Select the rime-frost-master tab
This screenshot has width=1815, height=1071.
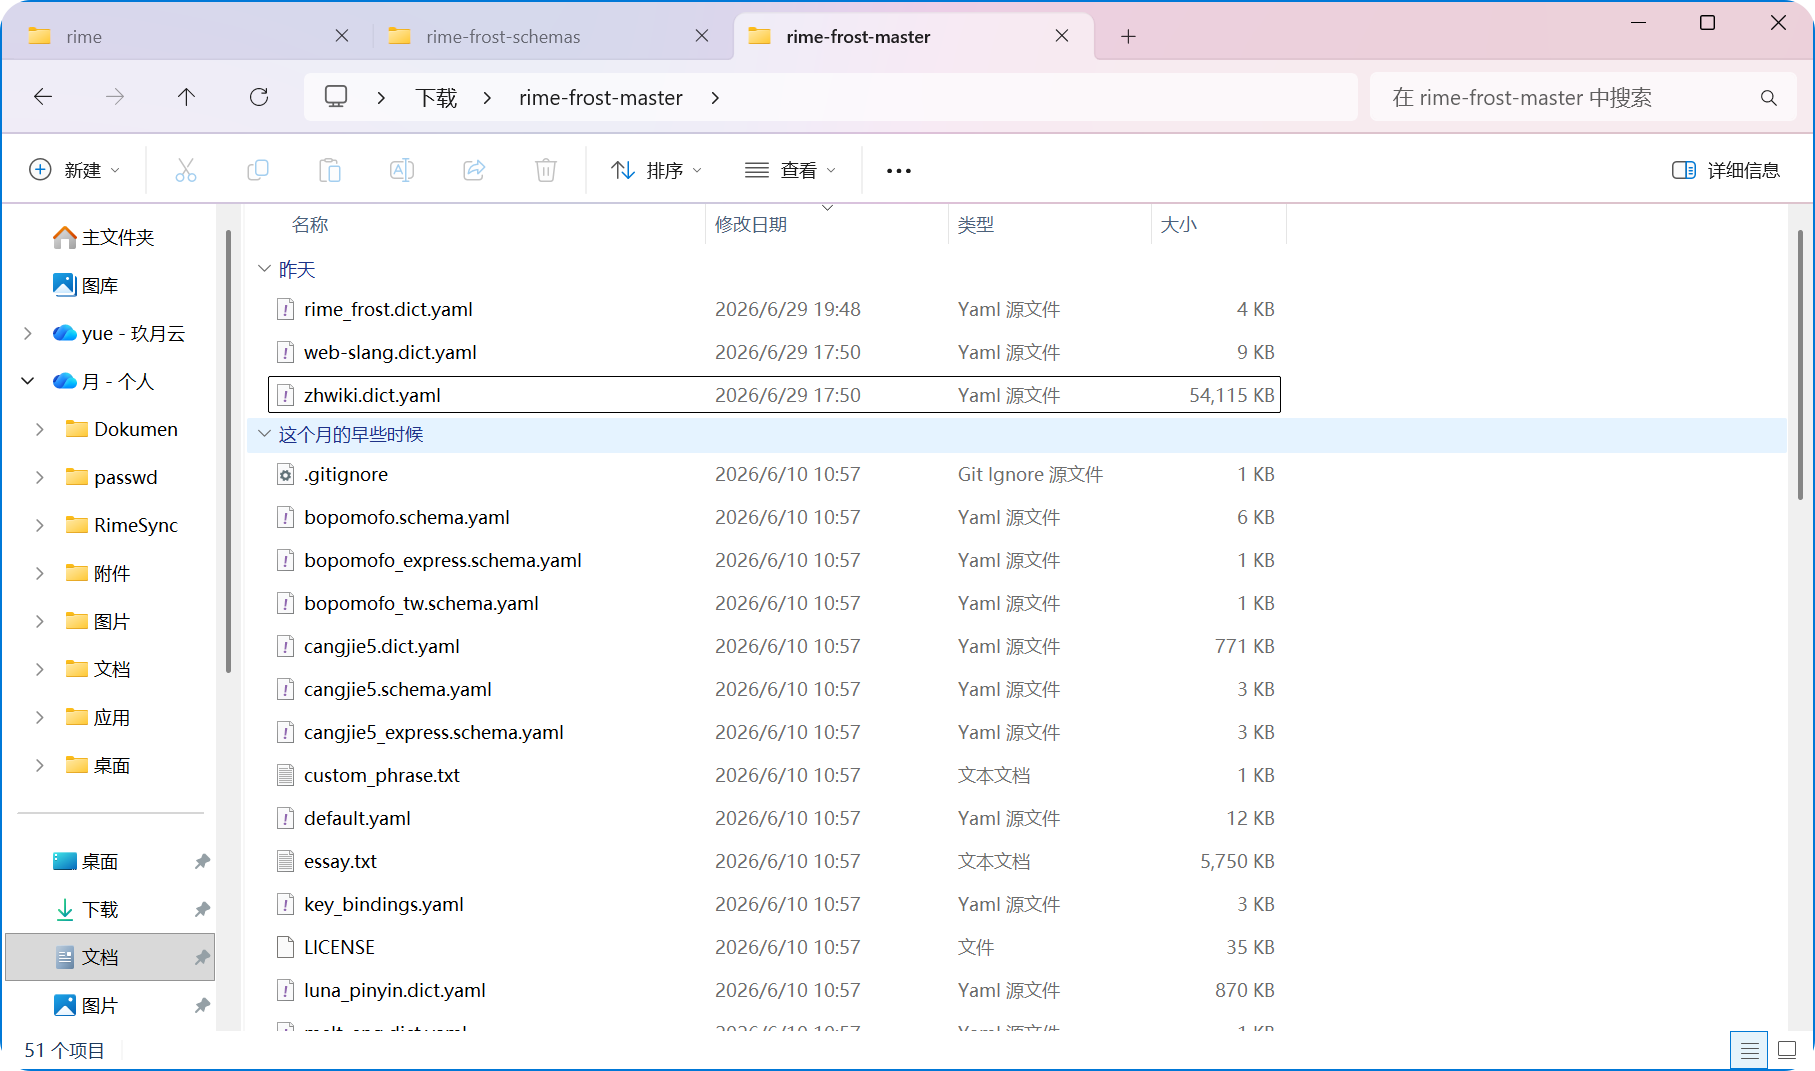(912, 37)
